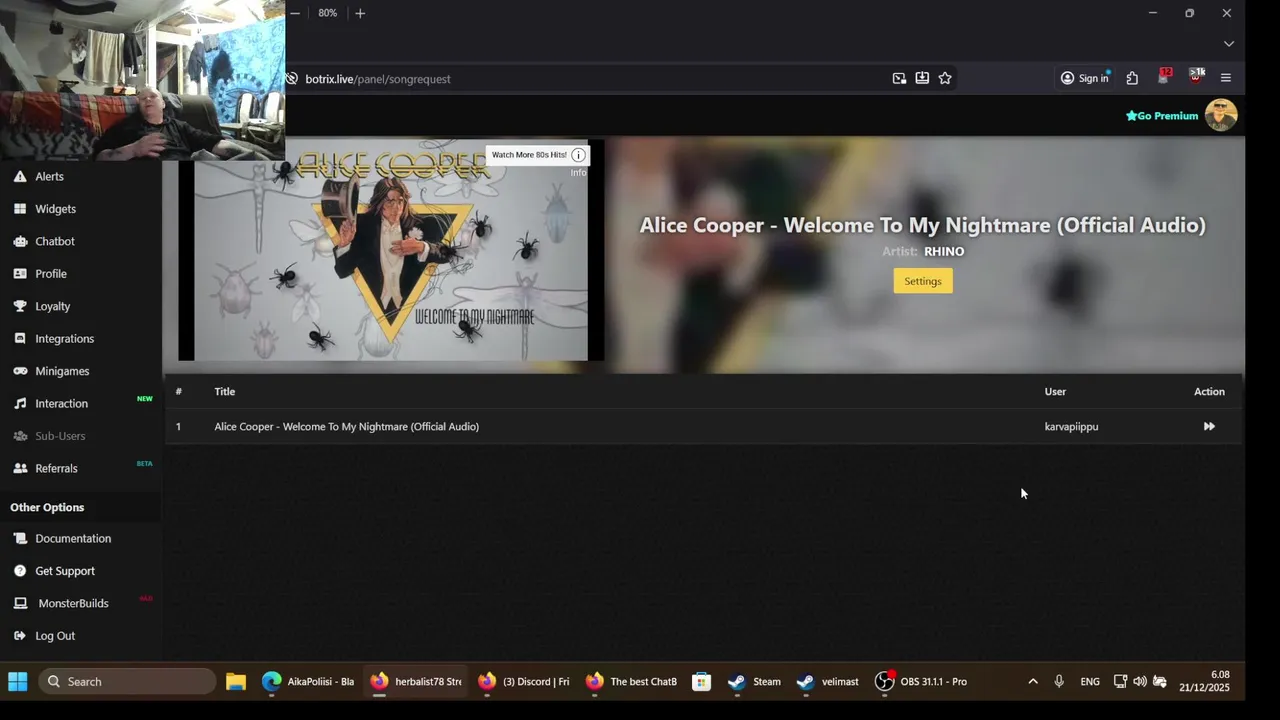Open clock and date 21/12/2025
The width and height of the screenshot is (1280, 720).
click(1204, 681)
